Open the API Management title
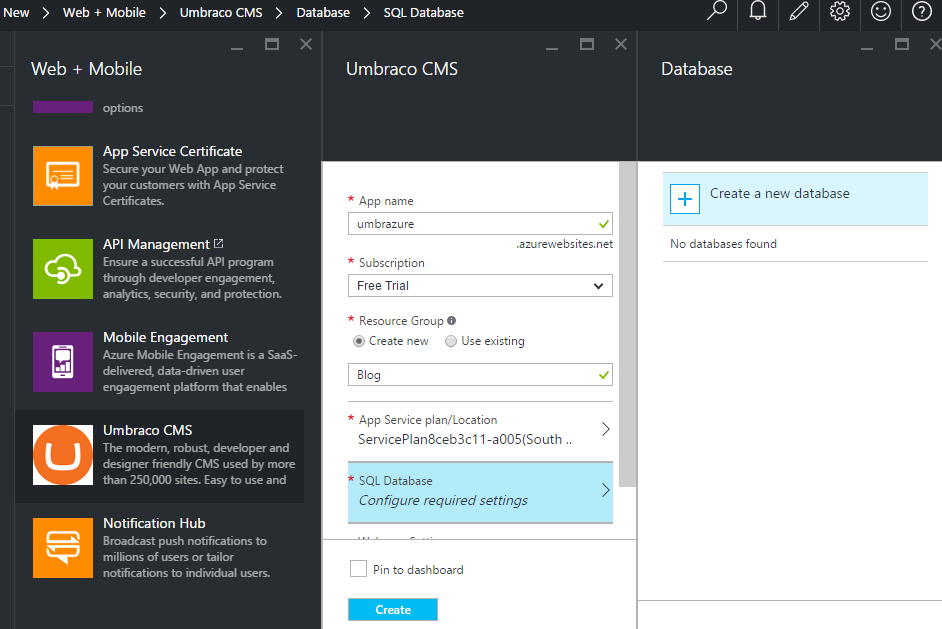This screenshot has width=942, height=629. point(156,245)
